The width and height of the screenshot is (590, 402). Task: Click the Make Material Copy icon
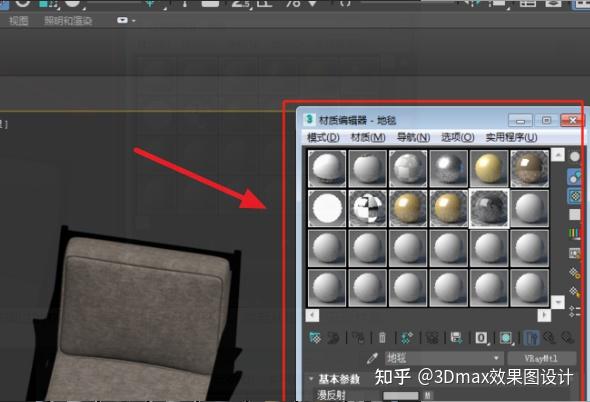[x=407, y=338]
